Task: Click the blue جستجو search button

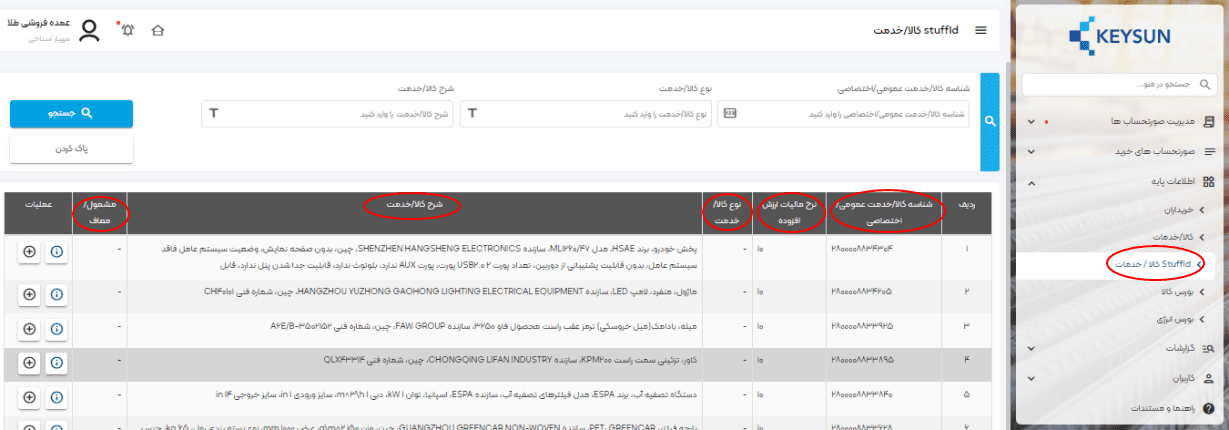Action: 71,113
